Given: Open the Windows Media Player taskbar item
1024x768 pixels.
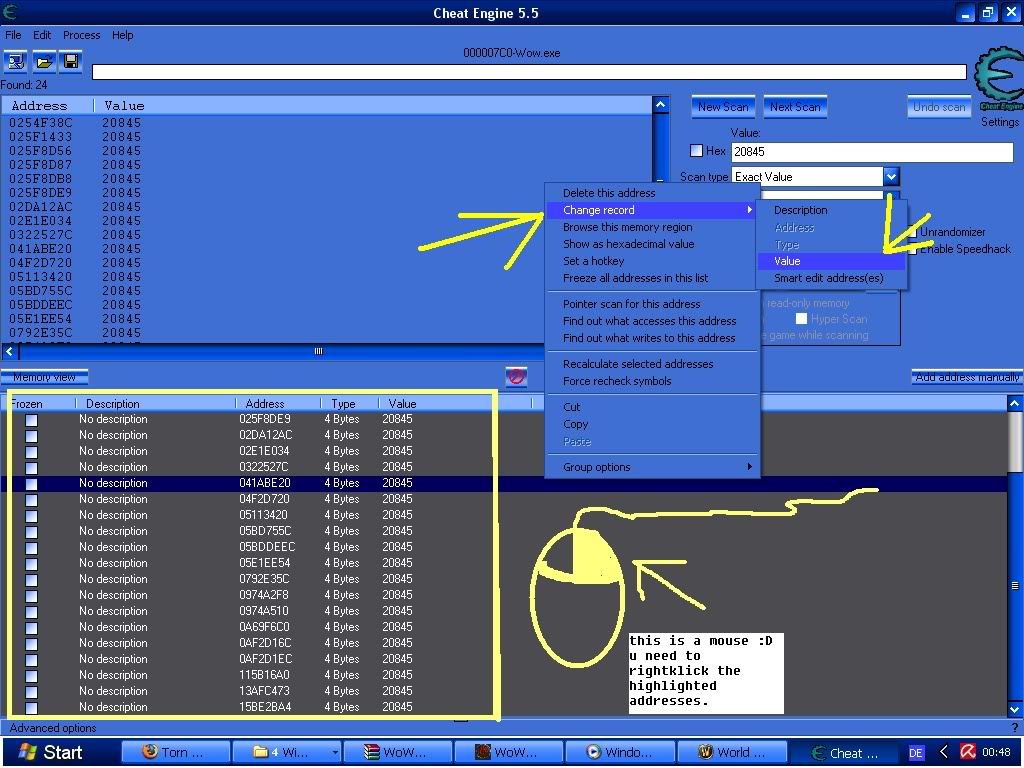Looking at the screenshot, I should click(x=619, y=752).
